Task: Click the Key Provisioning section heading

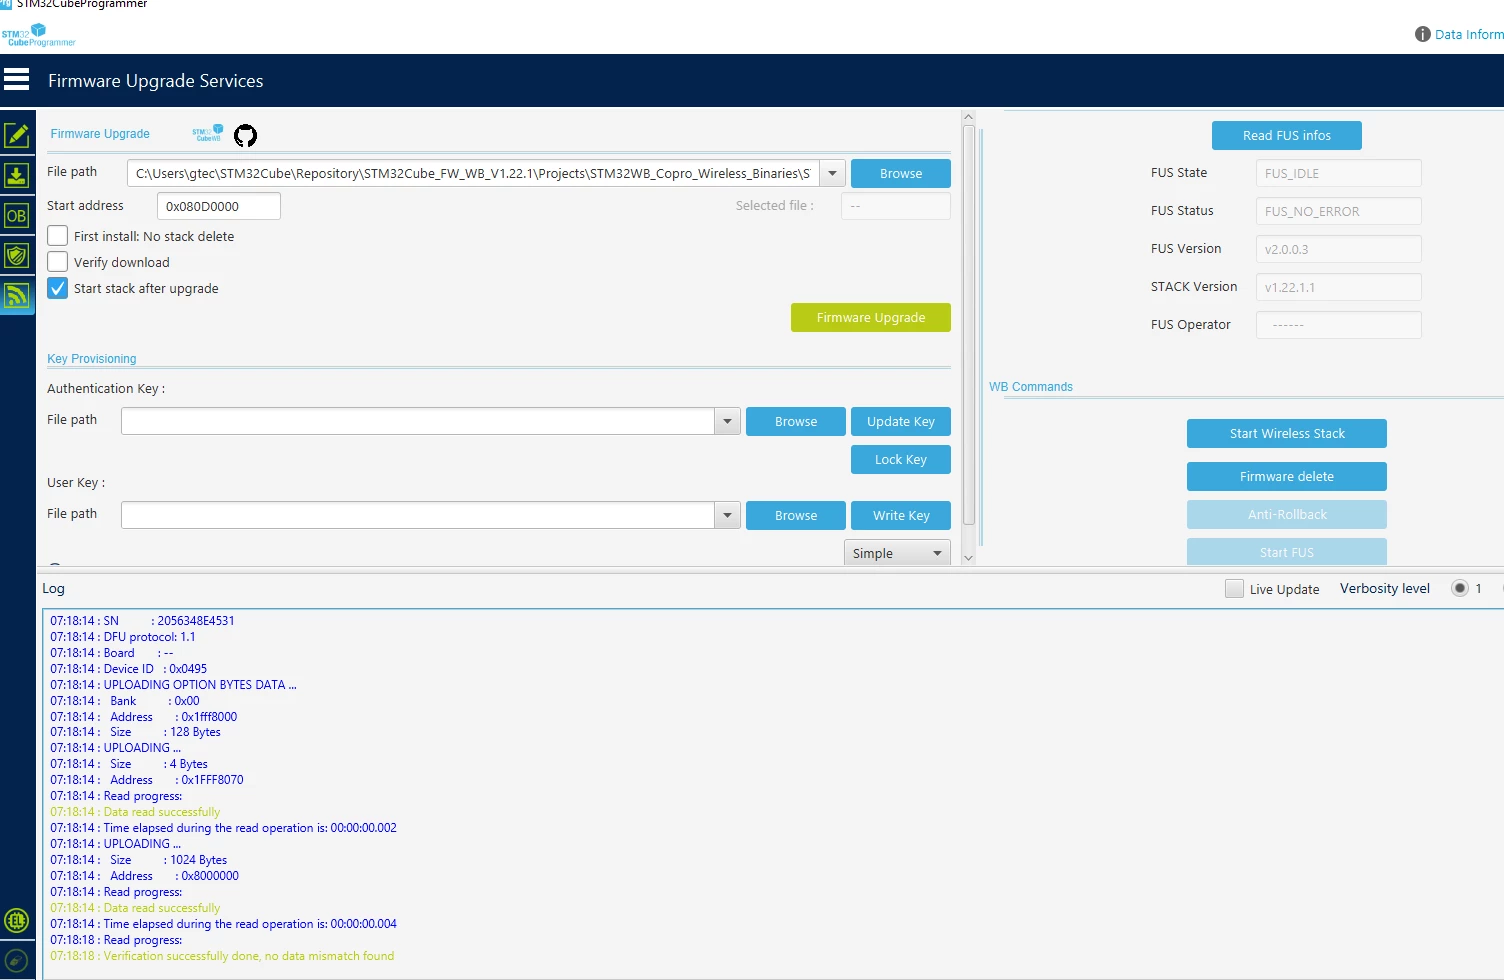Action: [x=92, y=358]
